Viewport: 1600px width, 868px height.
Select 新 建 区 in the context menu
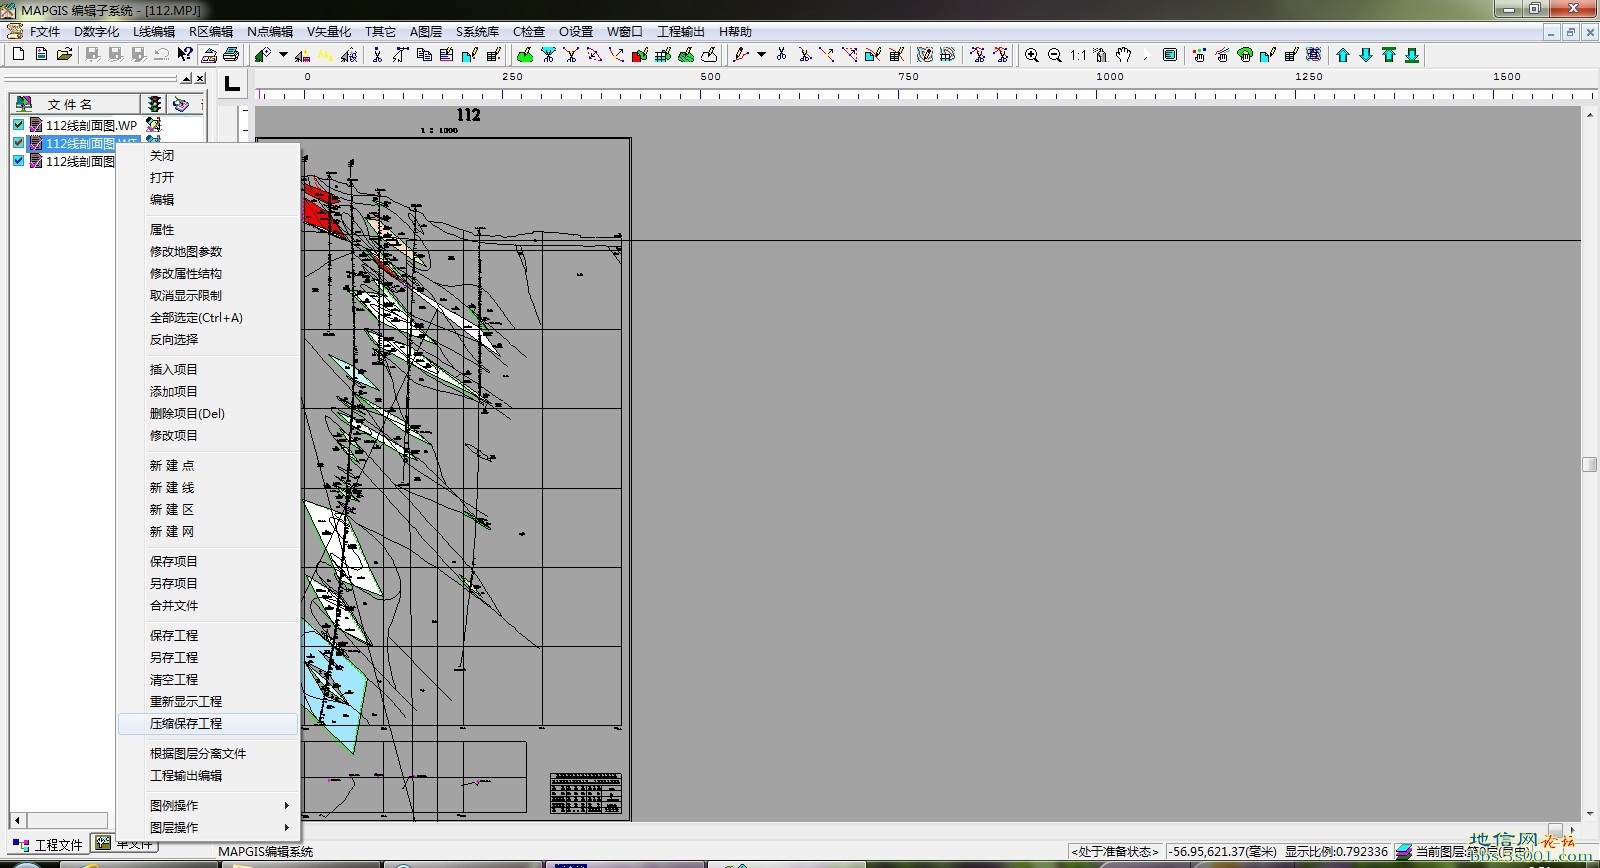(x=208, y=509)
